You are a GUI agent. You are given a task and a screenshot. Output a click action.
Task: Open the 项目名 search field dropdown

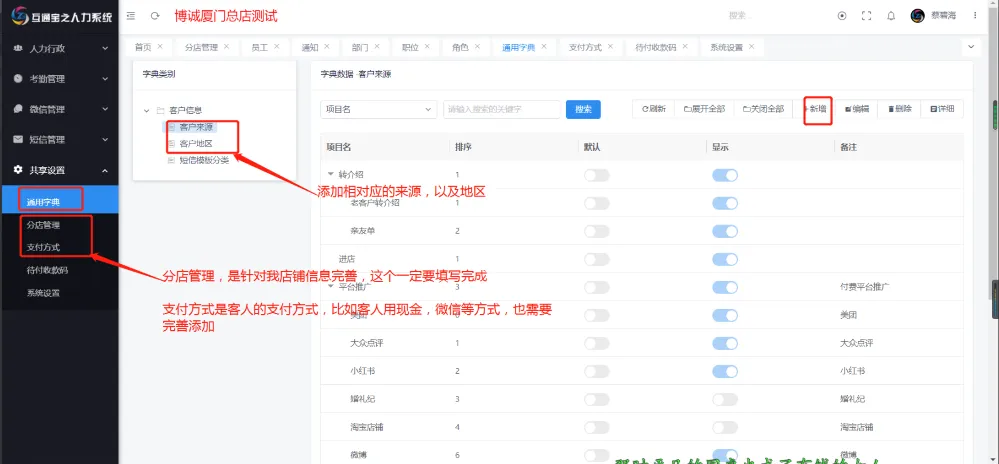(378, 109)
